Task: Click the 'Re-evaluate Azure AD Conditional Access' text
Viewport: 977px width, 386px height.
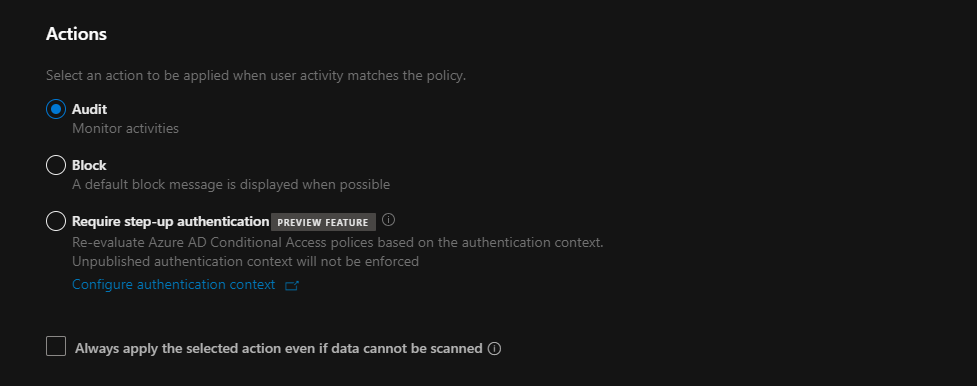Action: pyautogui.click(x=338, y=243)
